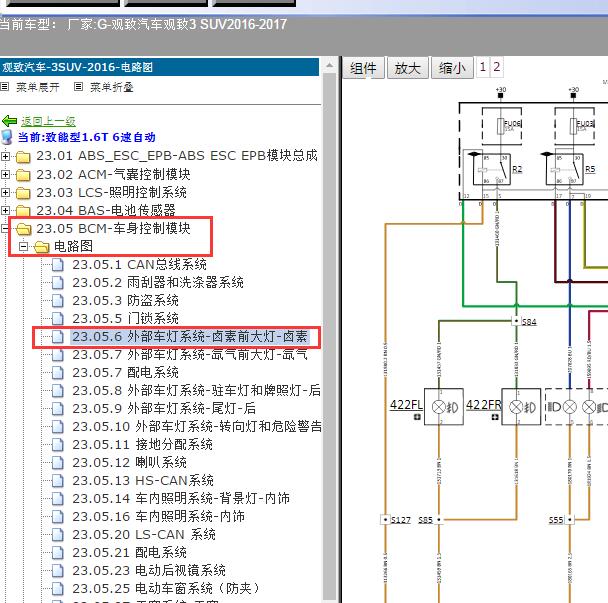This screenshot has height=603, width=608.
Task: Click the document icon of 23.05.20 LS-CAN
Action: [x=58, y=535]
